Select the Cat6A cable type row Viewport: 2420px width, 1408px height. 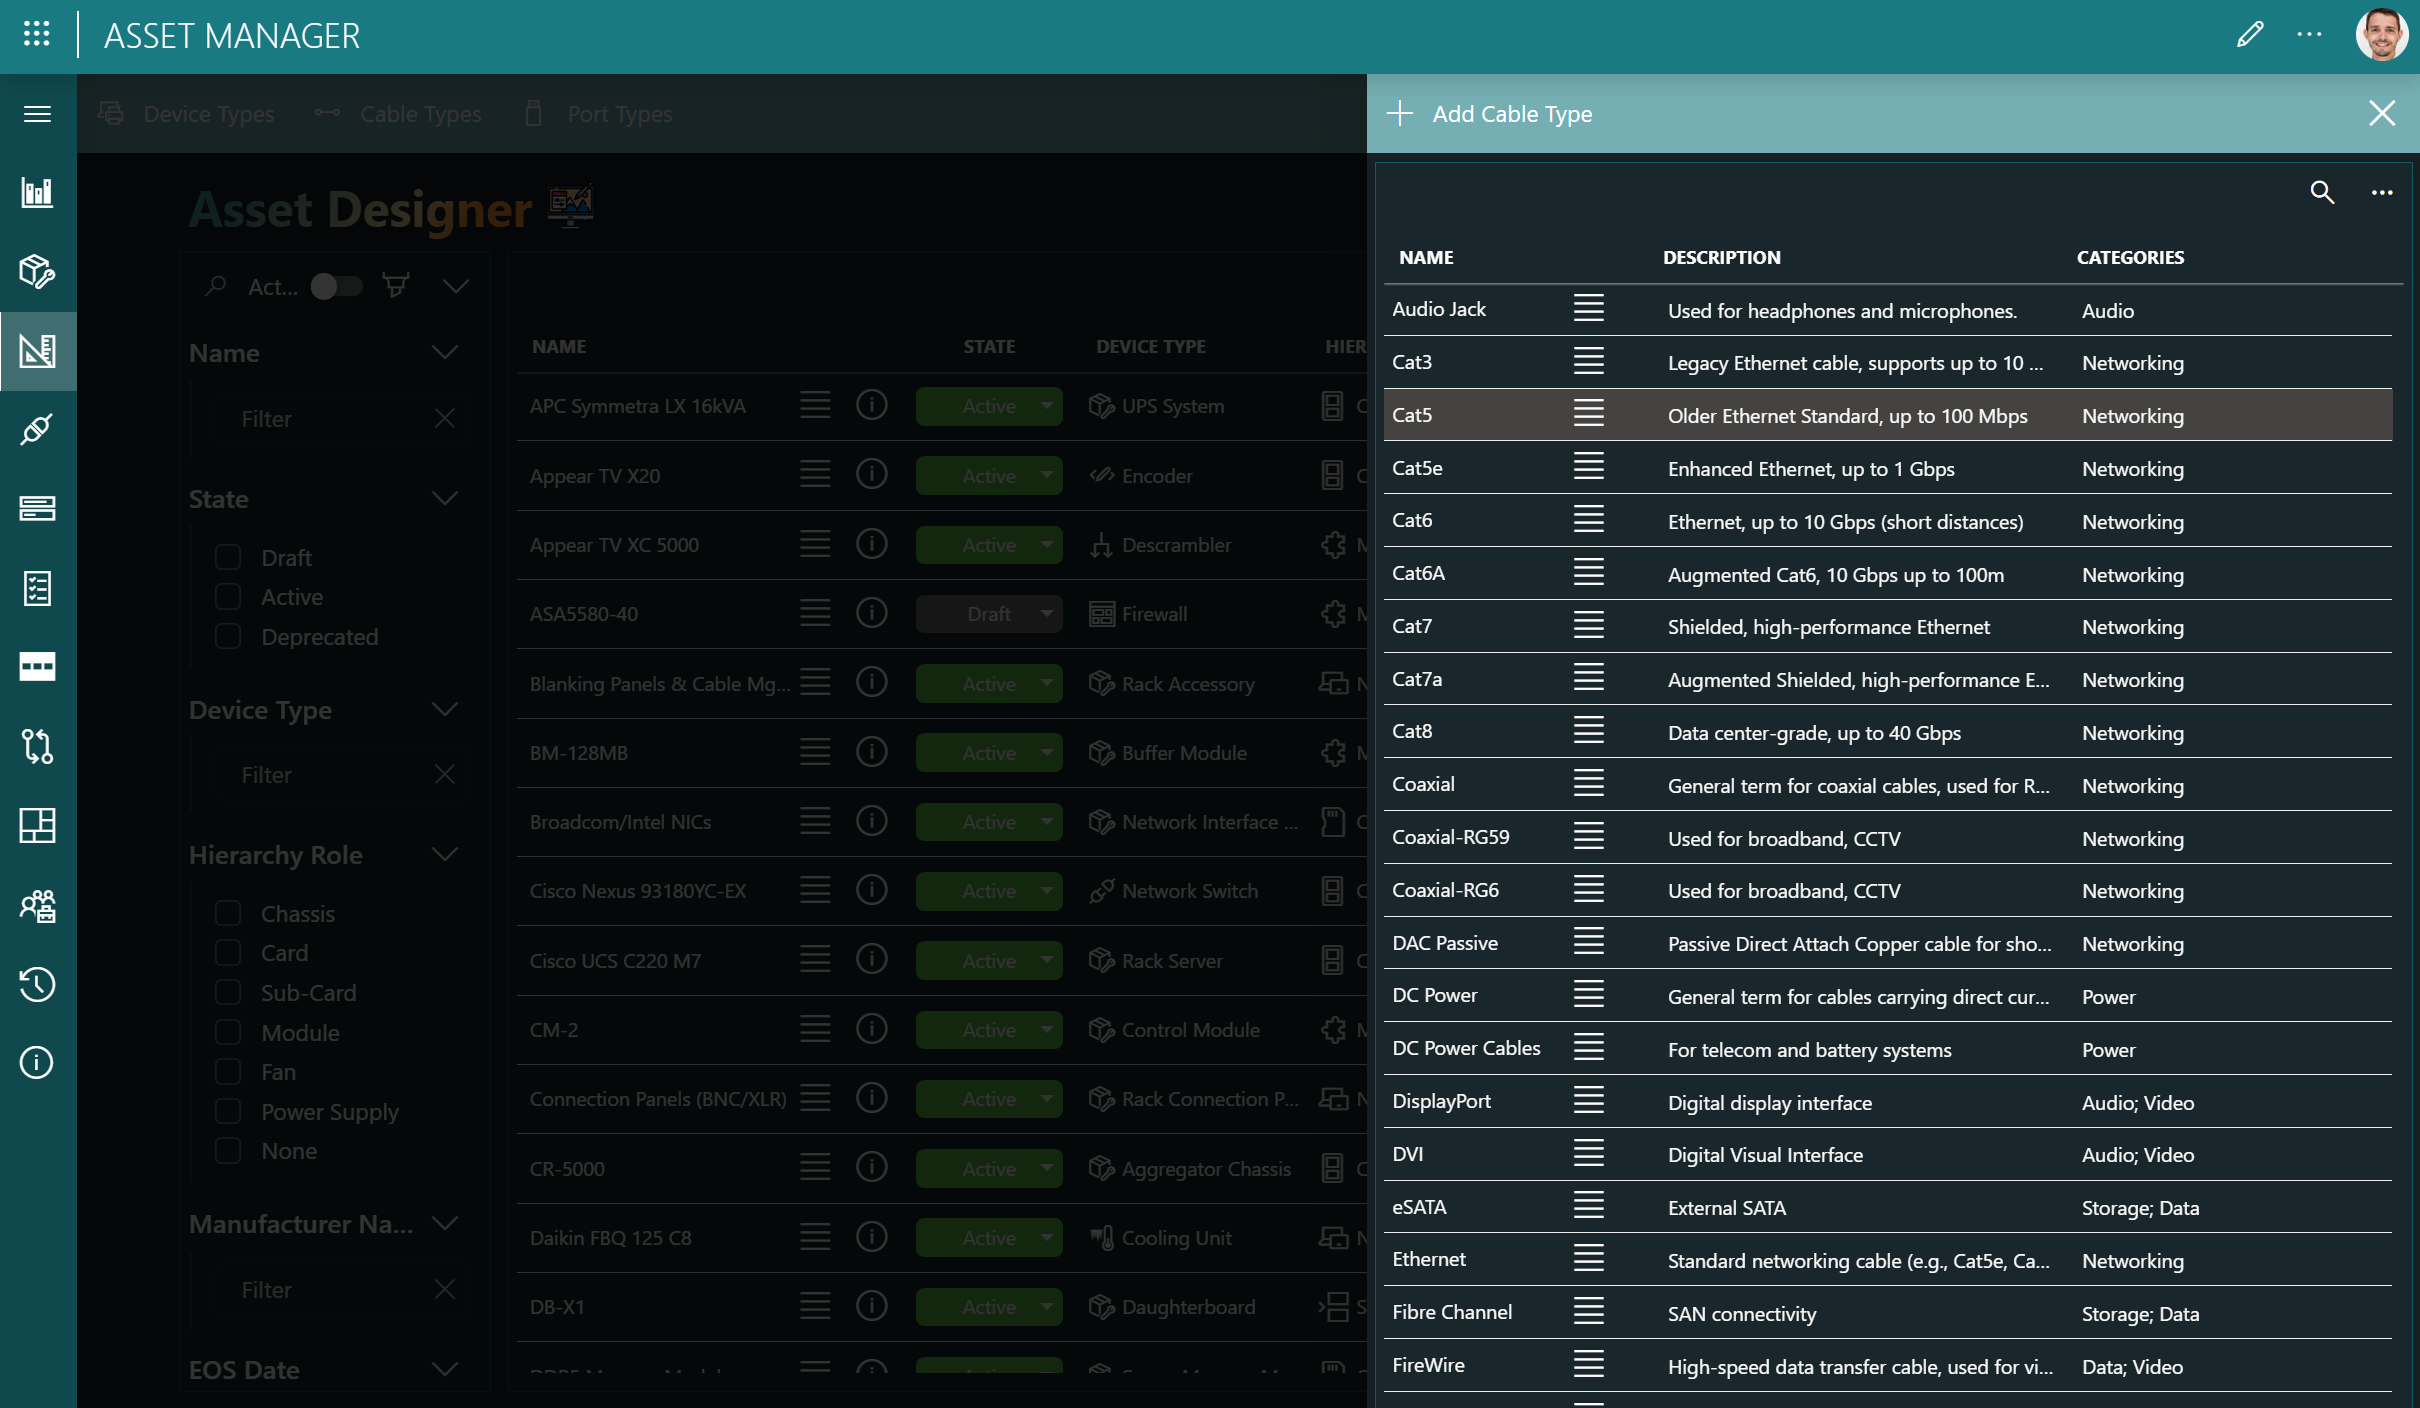click(x=1888, y=573)
